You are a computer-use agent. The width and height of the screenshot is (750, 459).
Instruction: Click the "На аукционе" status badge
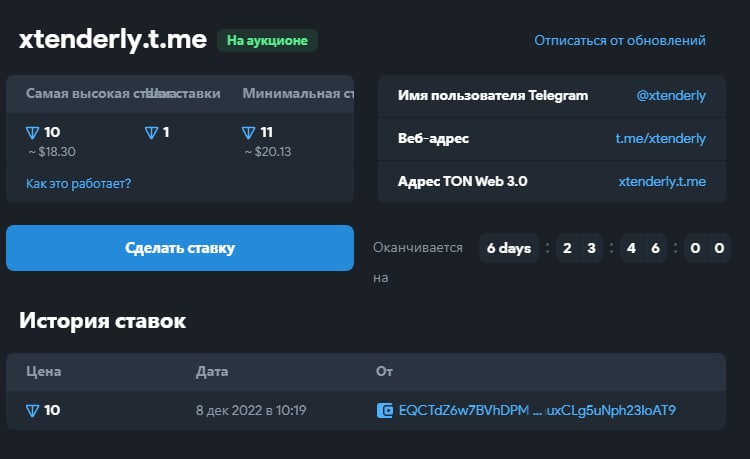click(x=267, y=41)
